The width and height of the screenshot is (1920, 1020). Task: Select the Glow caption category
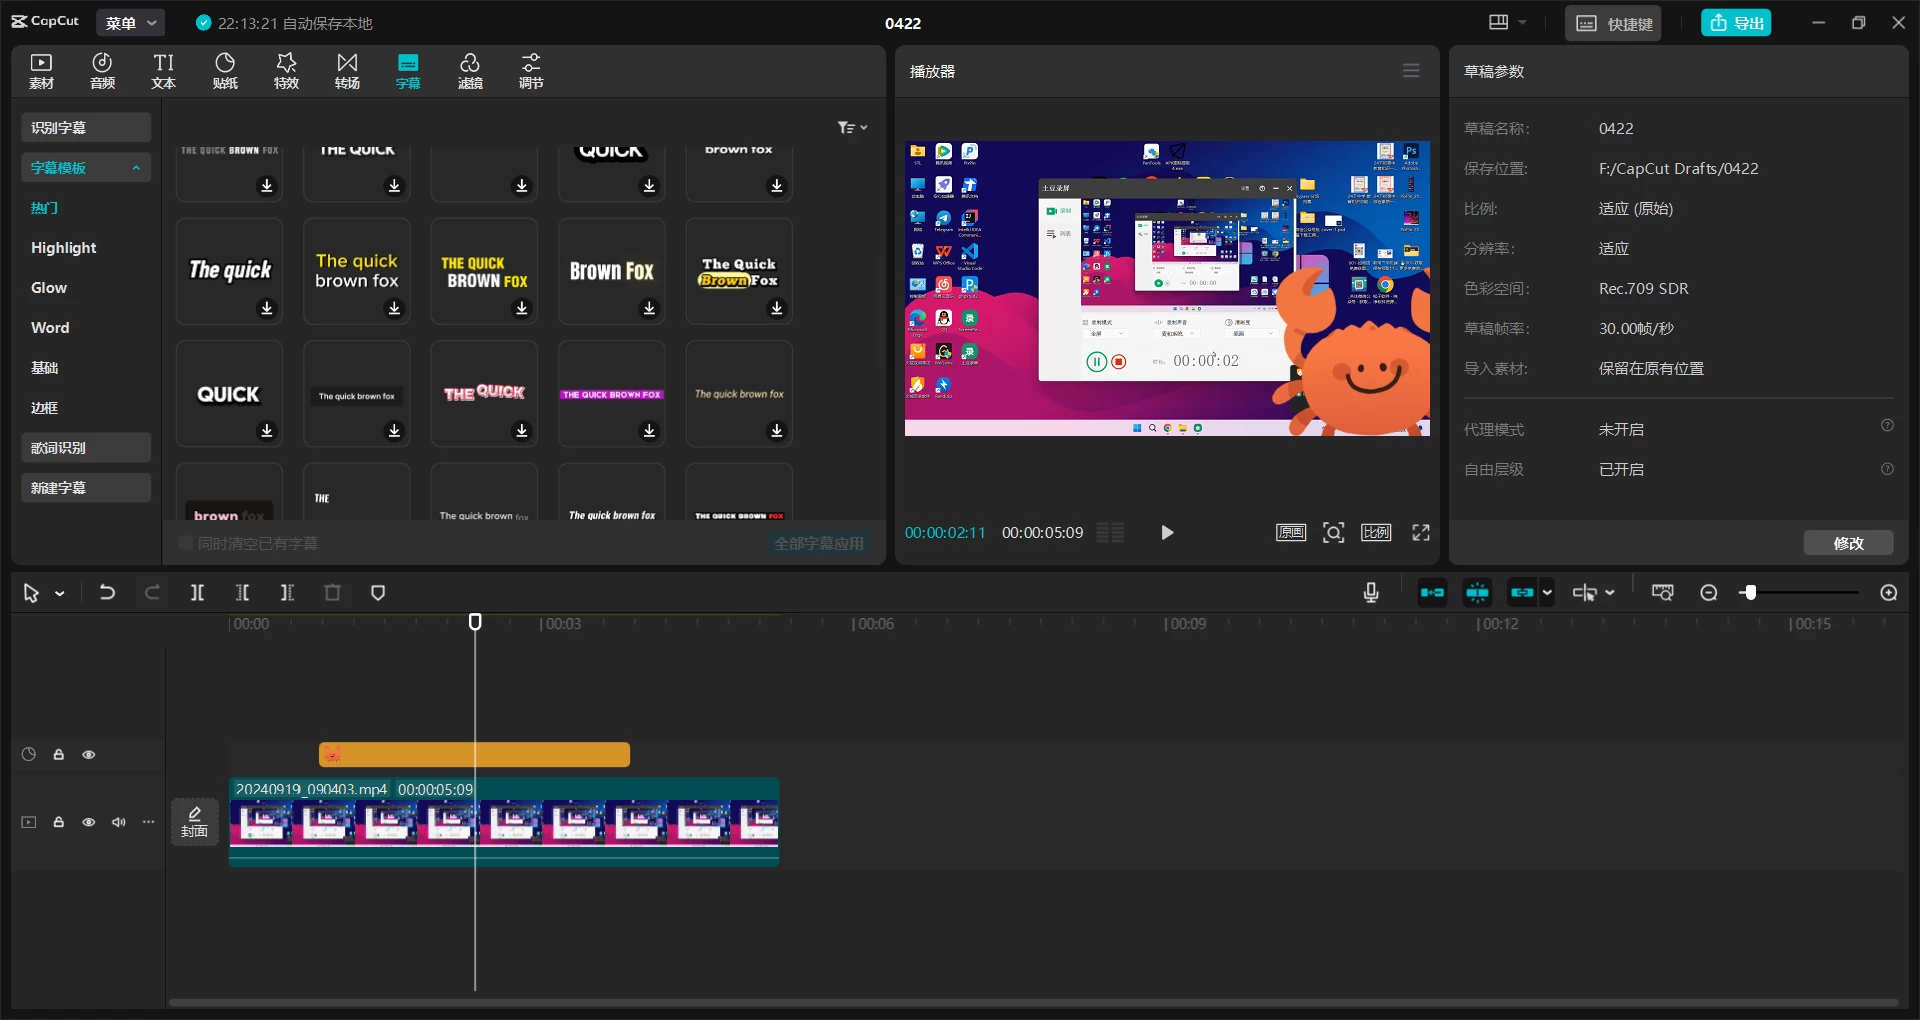[49, 288]
